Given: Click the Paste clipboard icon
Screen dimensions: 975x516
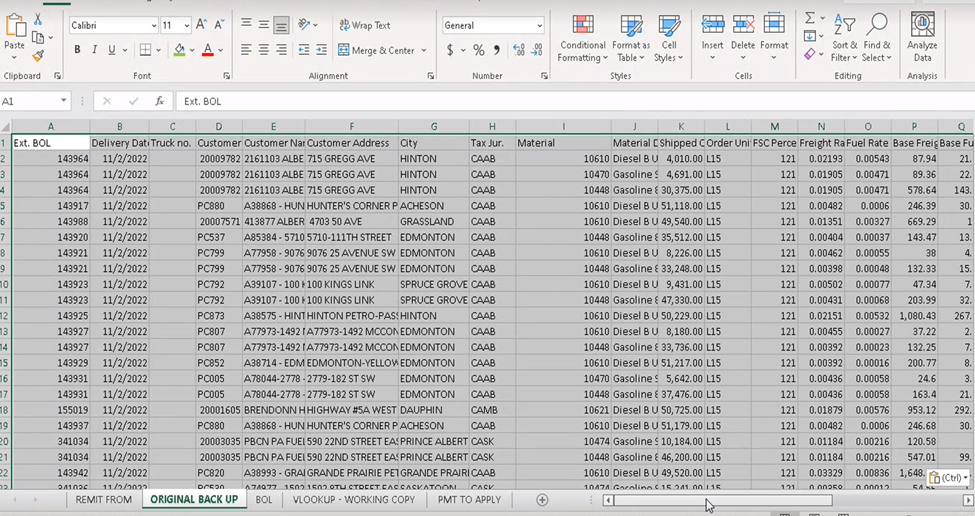Looking at the screenshot, I should coord(15,26).
